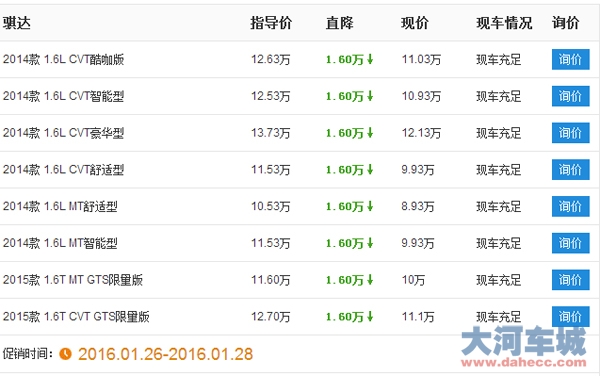600x376 pixels.
Task: Open the 2014款 1.6L MT舒适型 link
Action: point(60,206)
